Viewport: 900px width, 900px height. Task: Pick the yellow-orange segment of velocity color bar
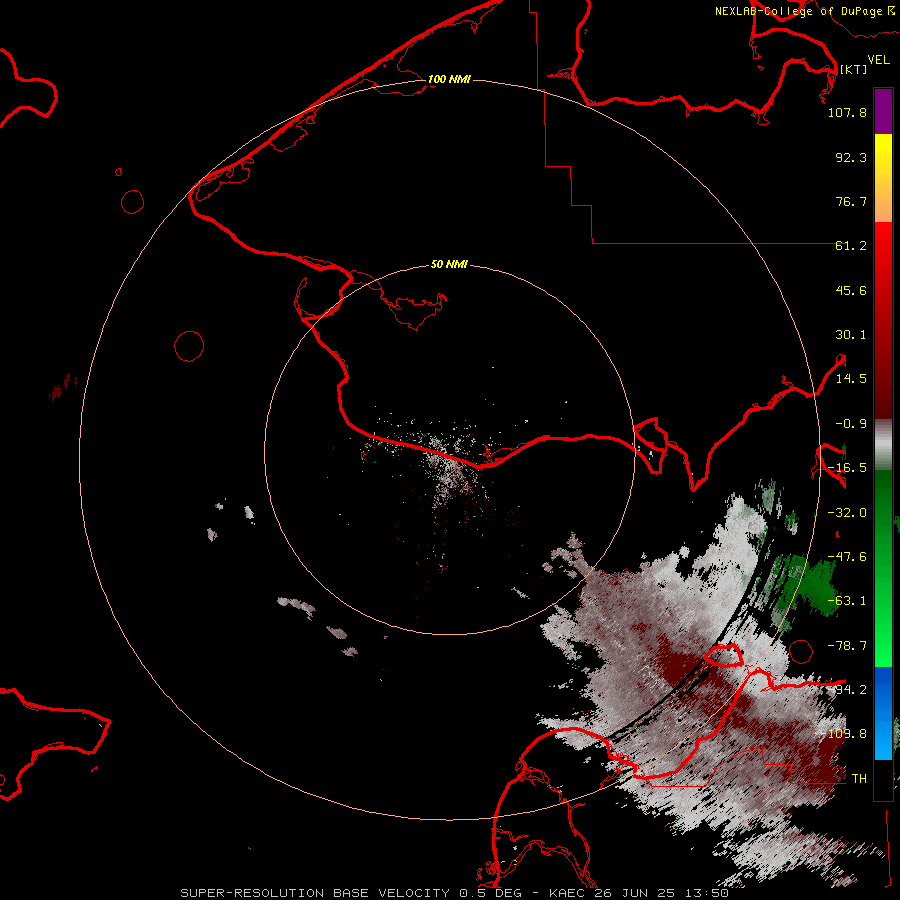(883, 178)
